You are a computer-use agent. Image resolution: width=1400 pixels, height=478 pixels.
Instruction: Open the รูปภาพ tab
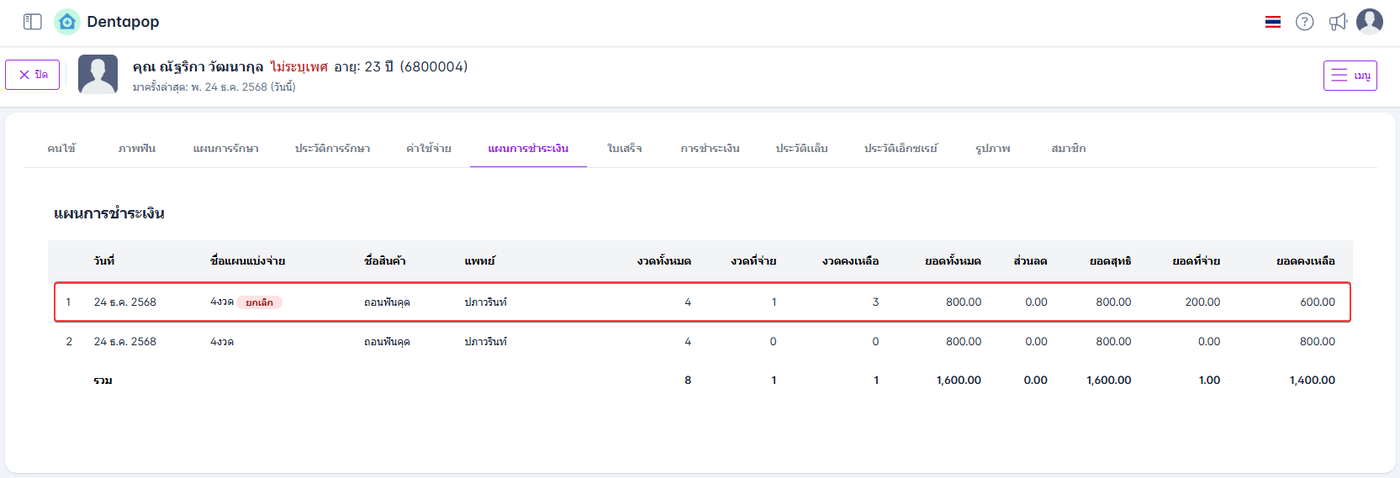(x=993, y=148)
